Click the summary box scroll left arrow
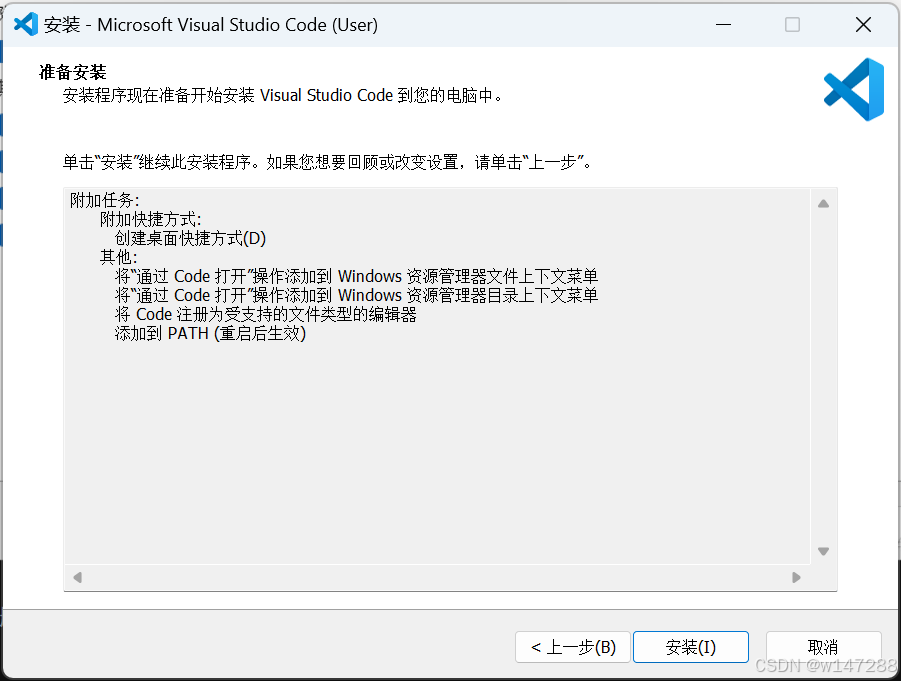Image resolution: width=901 pixels, height=681 pixels. pyautogui.click(x=78, y=577)
